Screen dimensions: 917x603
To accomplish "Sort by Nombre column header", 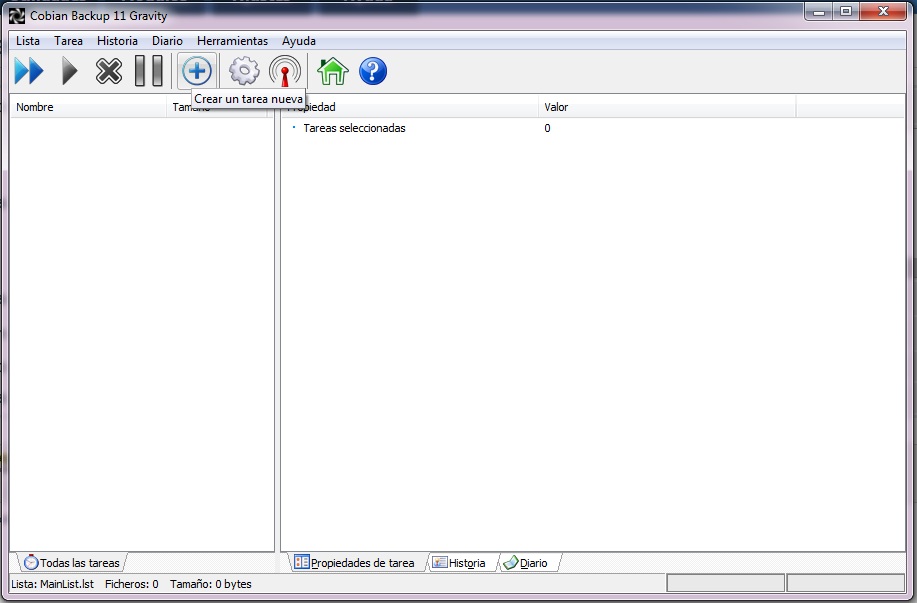I will pyautogui.click(x=88, y=107).
